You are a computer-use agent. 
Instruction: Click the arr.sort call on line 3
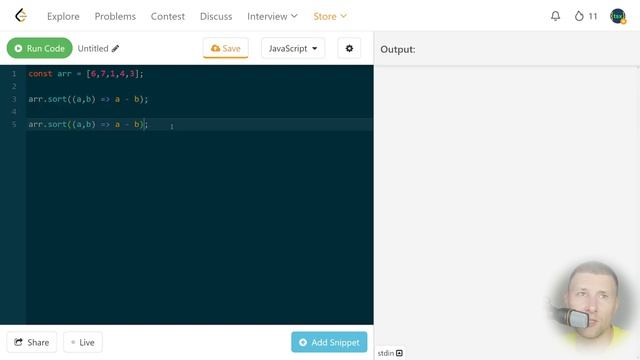(x=88, y=99)
